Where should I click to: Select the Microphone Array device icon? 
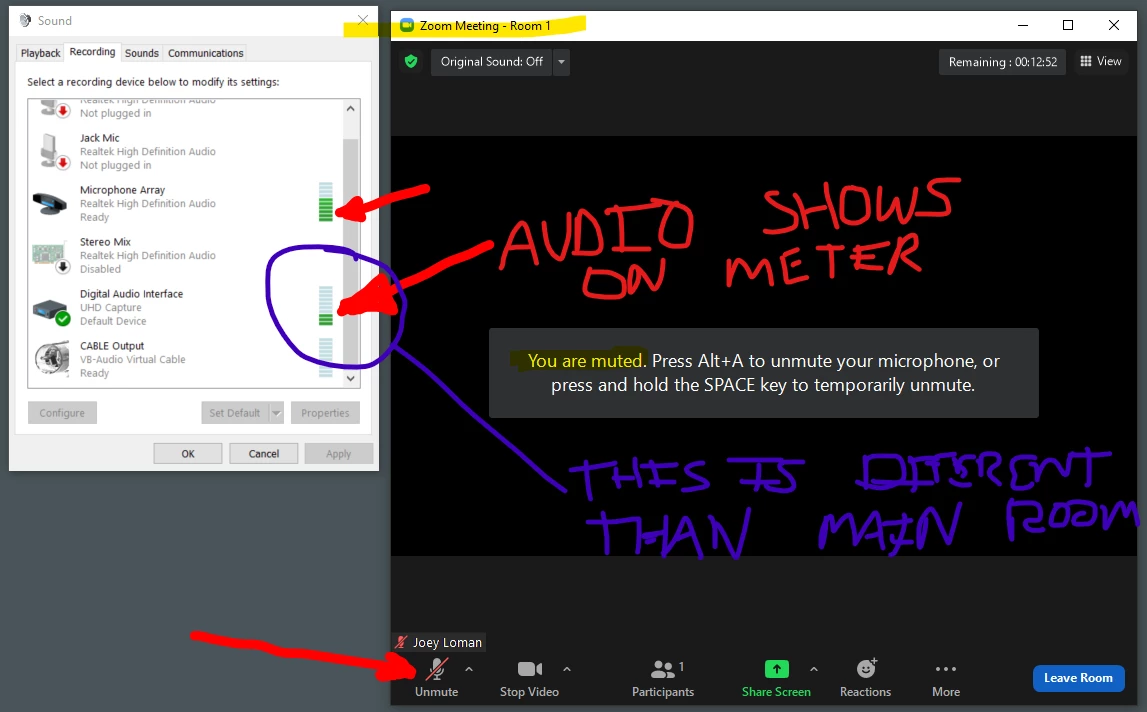pyautogui.click(x=50, y=203)
